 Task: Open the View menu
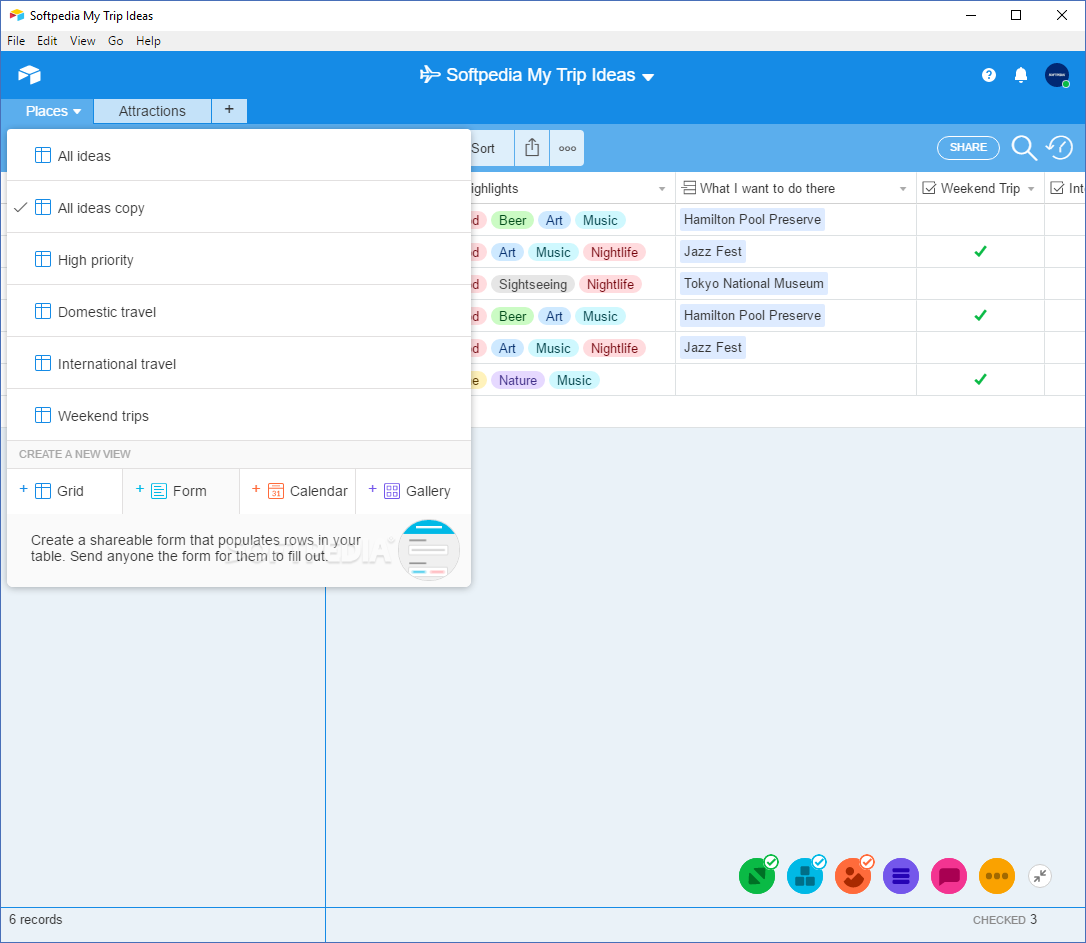(x=82, y=41)
